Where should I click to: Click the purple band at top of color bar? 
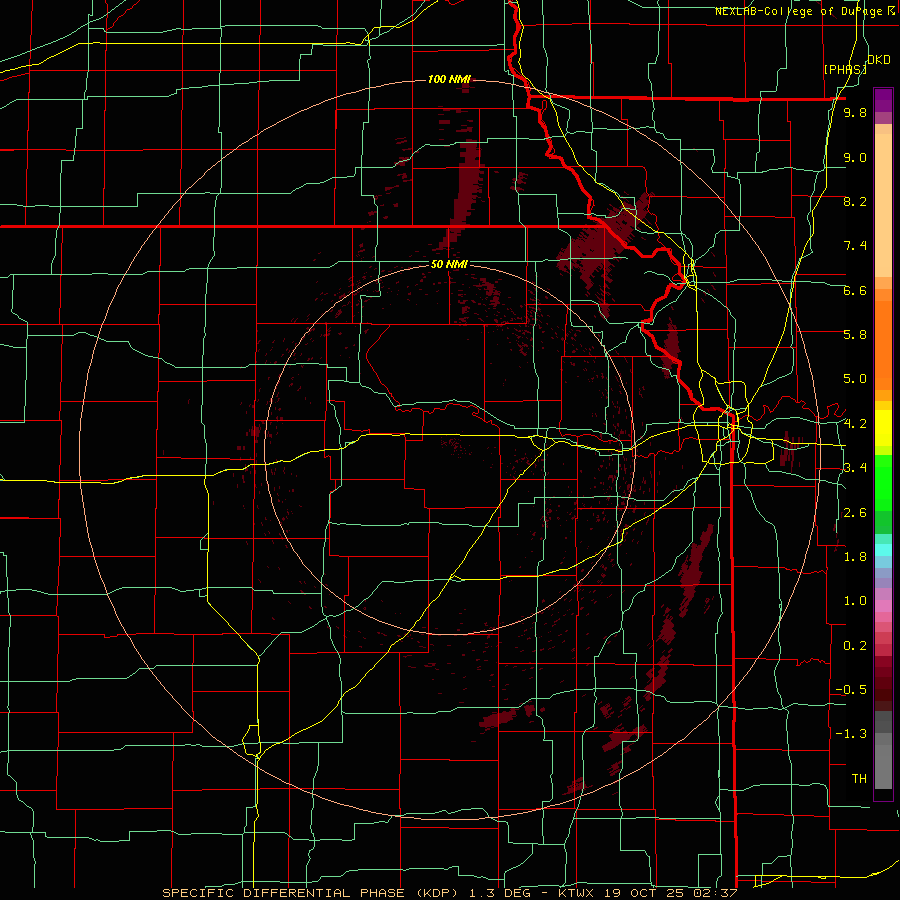coord(883,100)
